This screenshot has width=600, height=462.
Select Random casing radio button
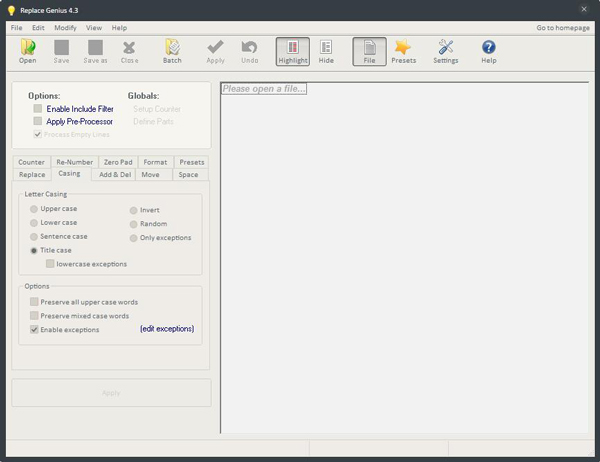click(133, 224)
